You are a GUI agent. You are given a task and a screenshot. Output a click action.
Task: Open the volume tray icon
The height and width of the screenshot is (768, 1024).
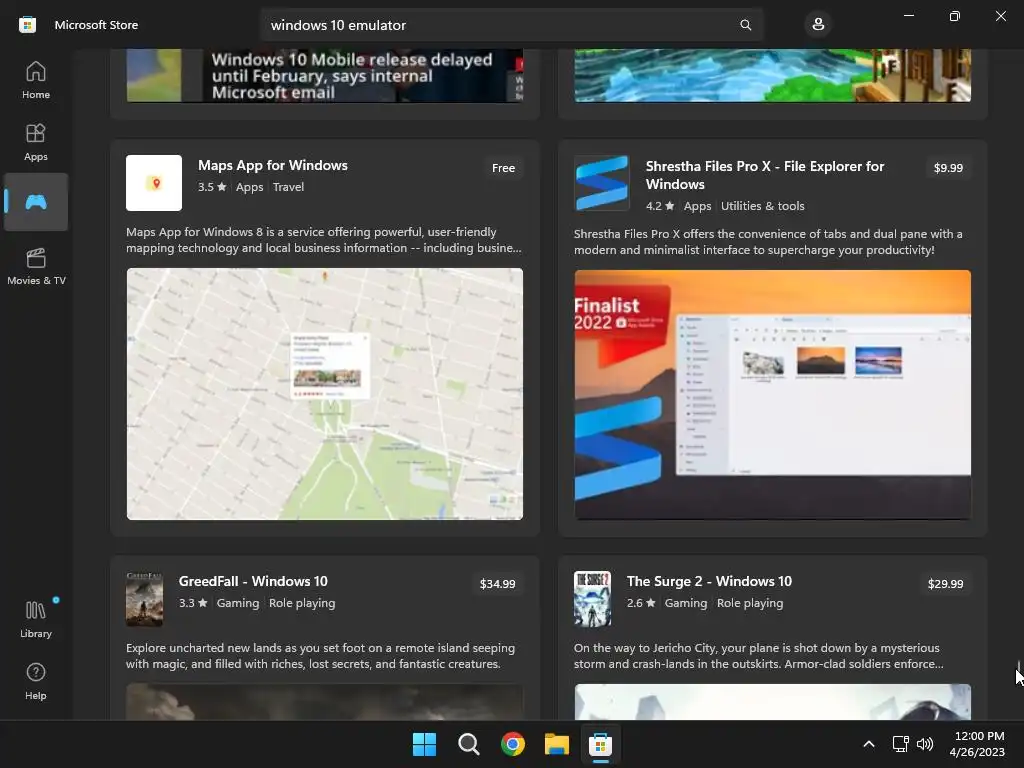[x=925, y=744]
